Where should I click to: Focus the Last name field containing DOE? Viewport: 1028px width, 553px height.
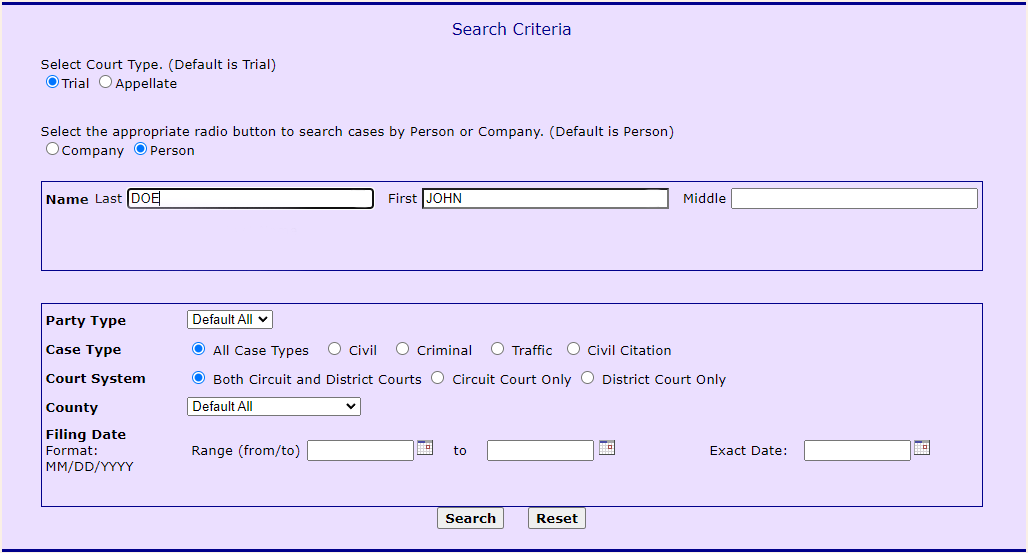(x=250, y=199)
